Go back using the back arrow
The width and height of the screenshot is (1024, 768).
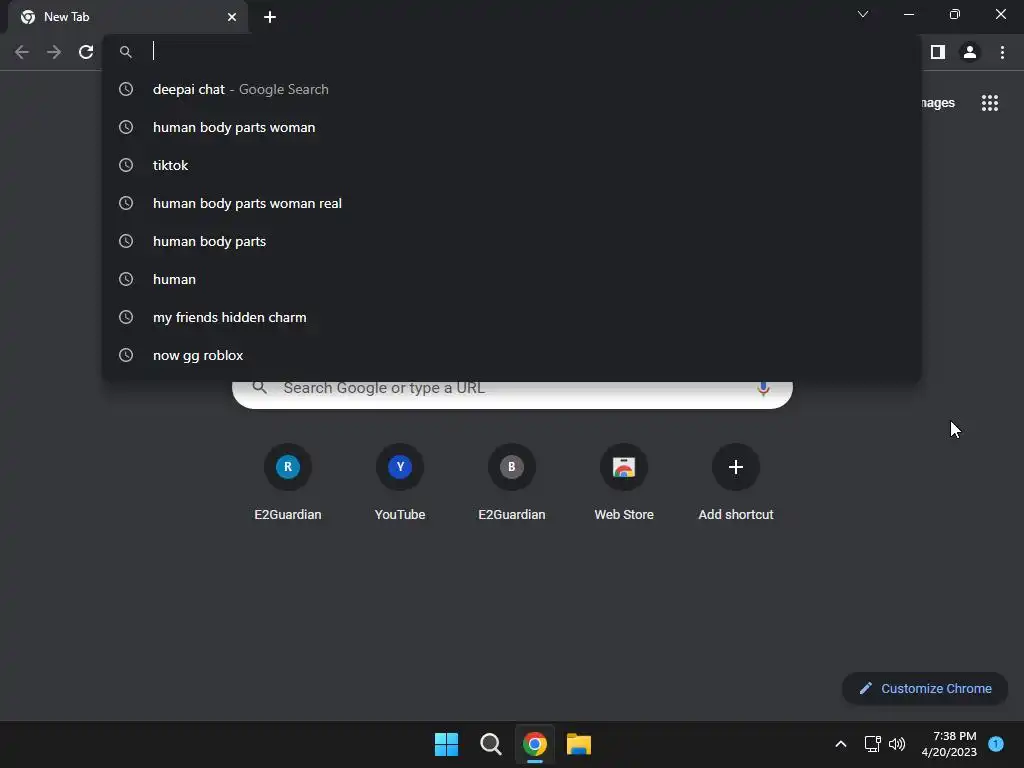click(22, 52)
